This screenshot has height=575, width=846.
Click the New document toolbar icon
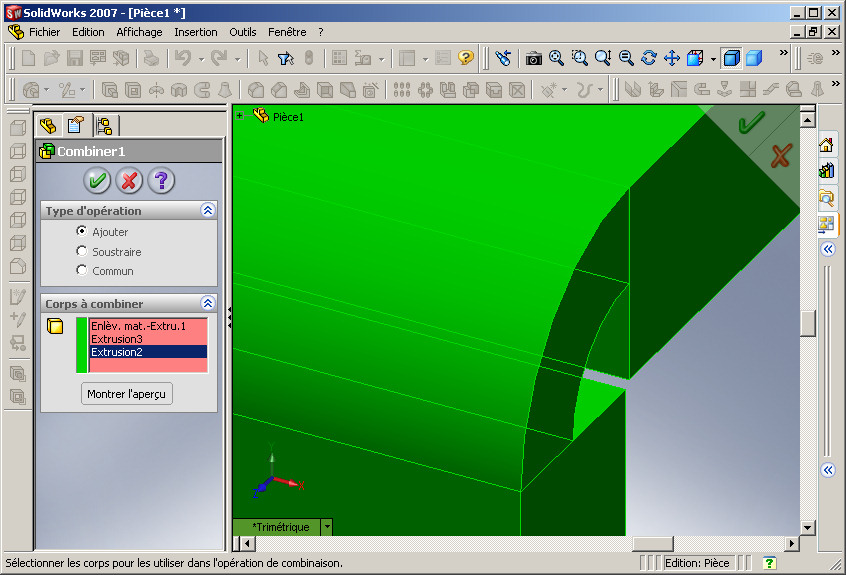[28, 58]
